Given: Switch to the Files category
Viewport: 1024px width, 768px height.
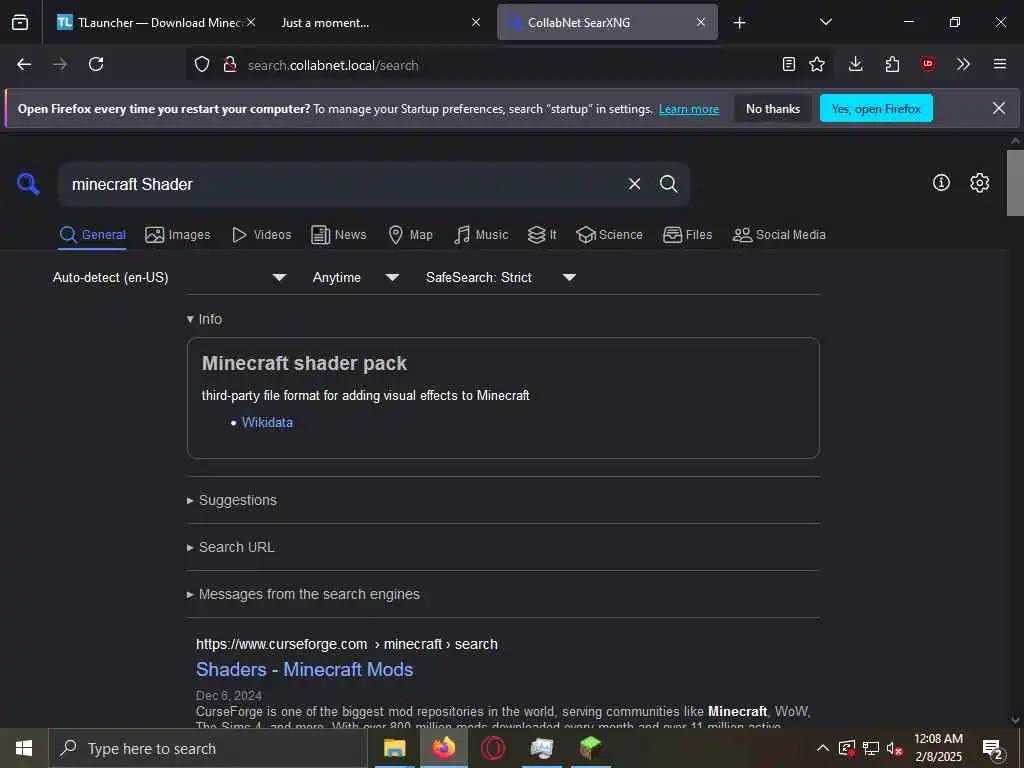Looking at the screenshot, I should [x=688, y=235].
